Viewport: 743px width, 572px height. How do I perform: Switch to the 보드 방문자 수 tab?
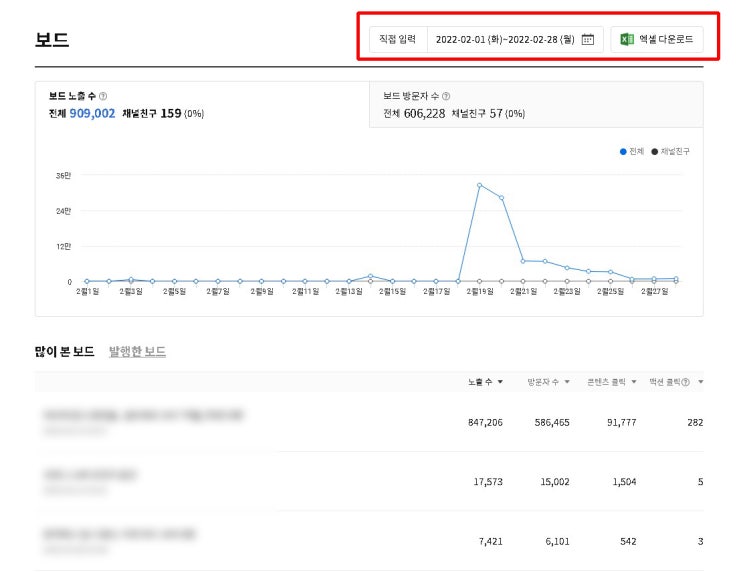point(536,105)
